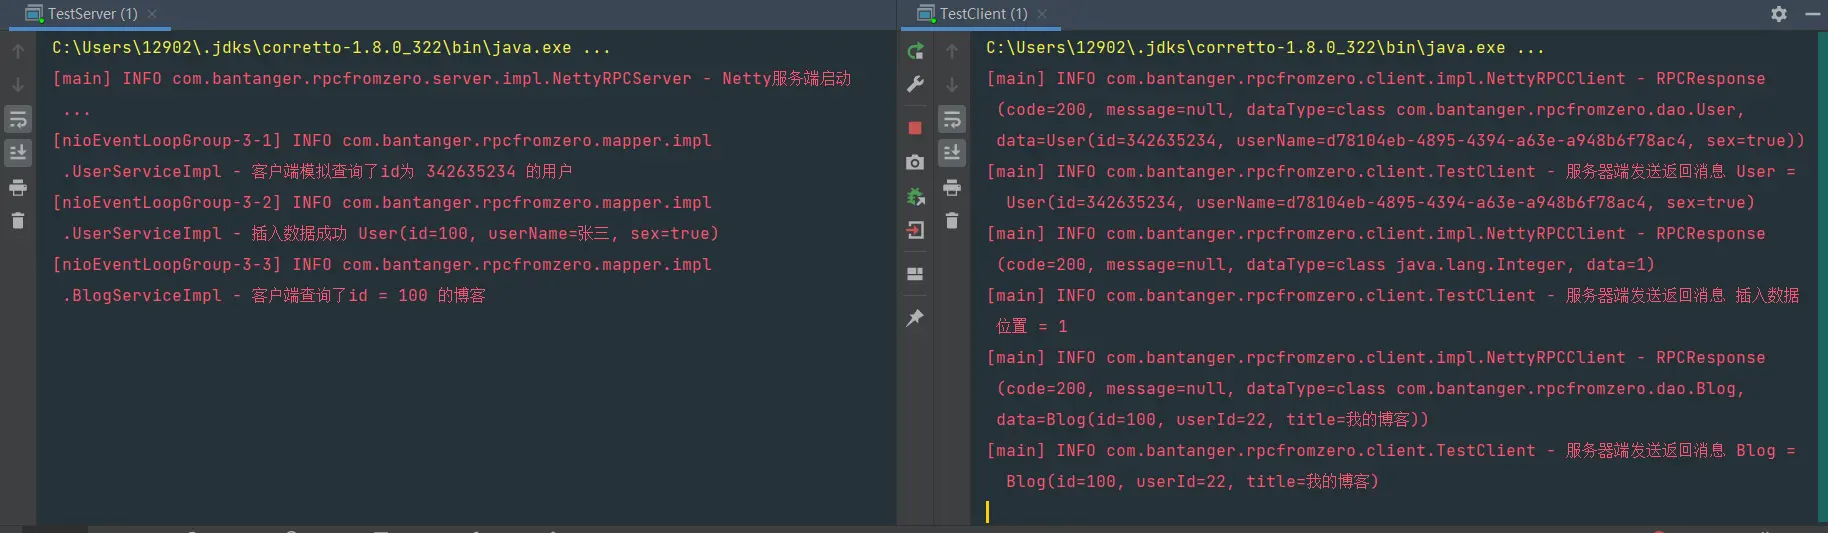This screenshot has height=533, width=1828.
Task: Clear the TestServer console with trash icon
Action: click(18, 221)
